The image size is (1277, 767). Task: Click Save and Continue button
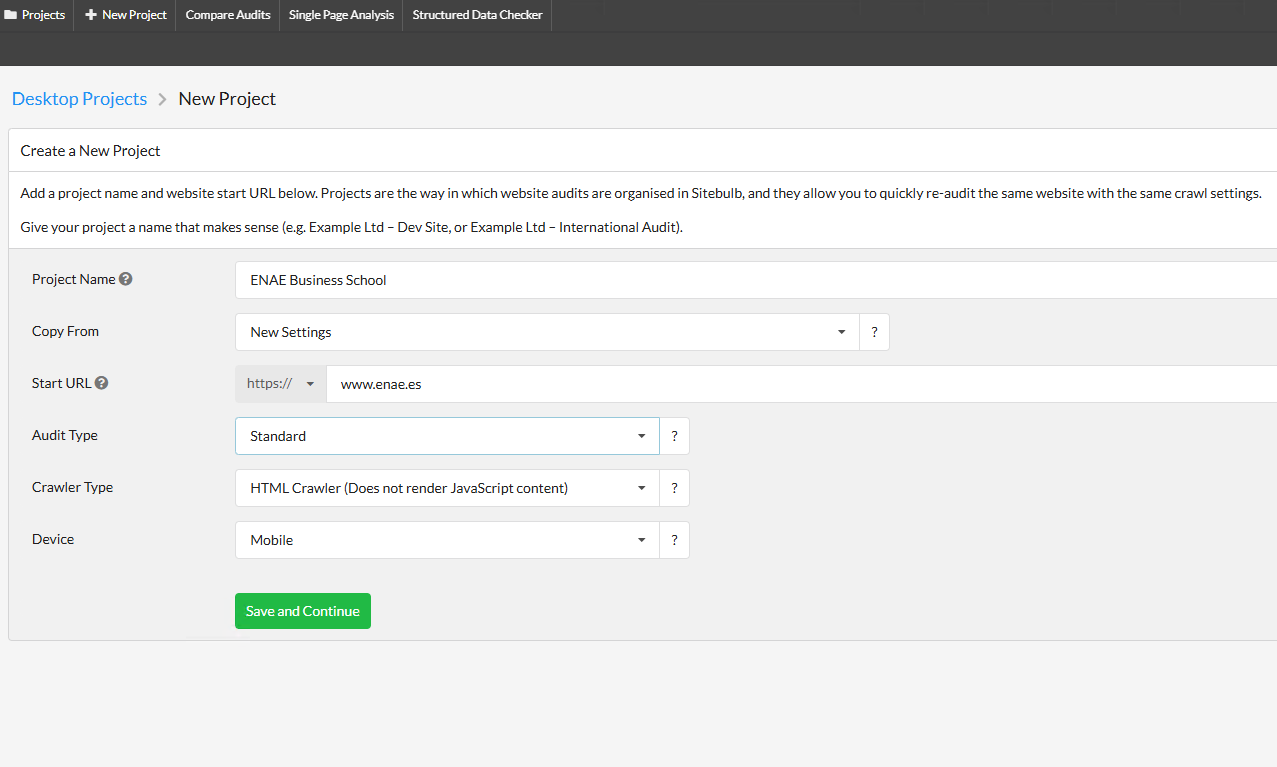click(303, 611)
